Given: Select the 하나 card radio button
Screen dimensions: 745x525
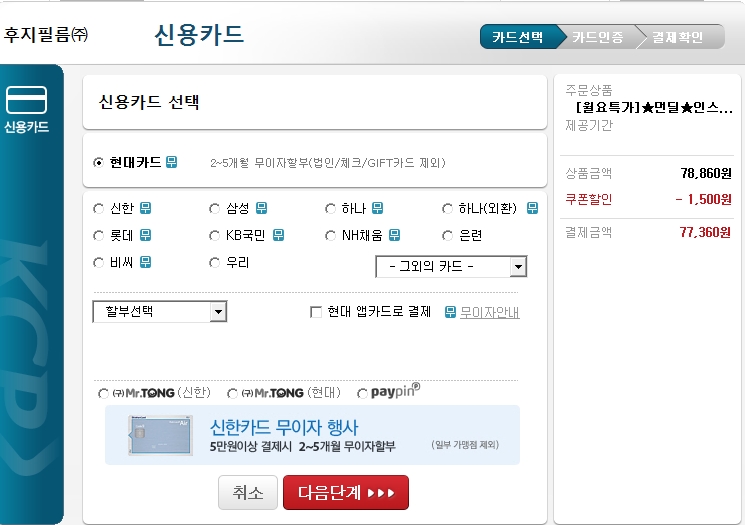Looking at the screenshot, I should [330, 209].
